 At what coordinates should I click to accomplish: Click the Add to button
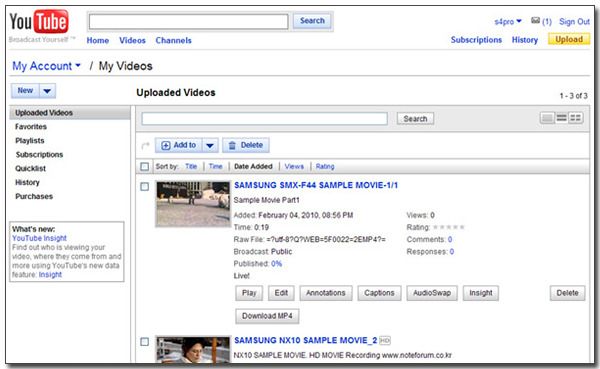(x=179, y=145)
